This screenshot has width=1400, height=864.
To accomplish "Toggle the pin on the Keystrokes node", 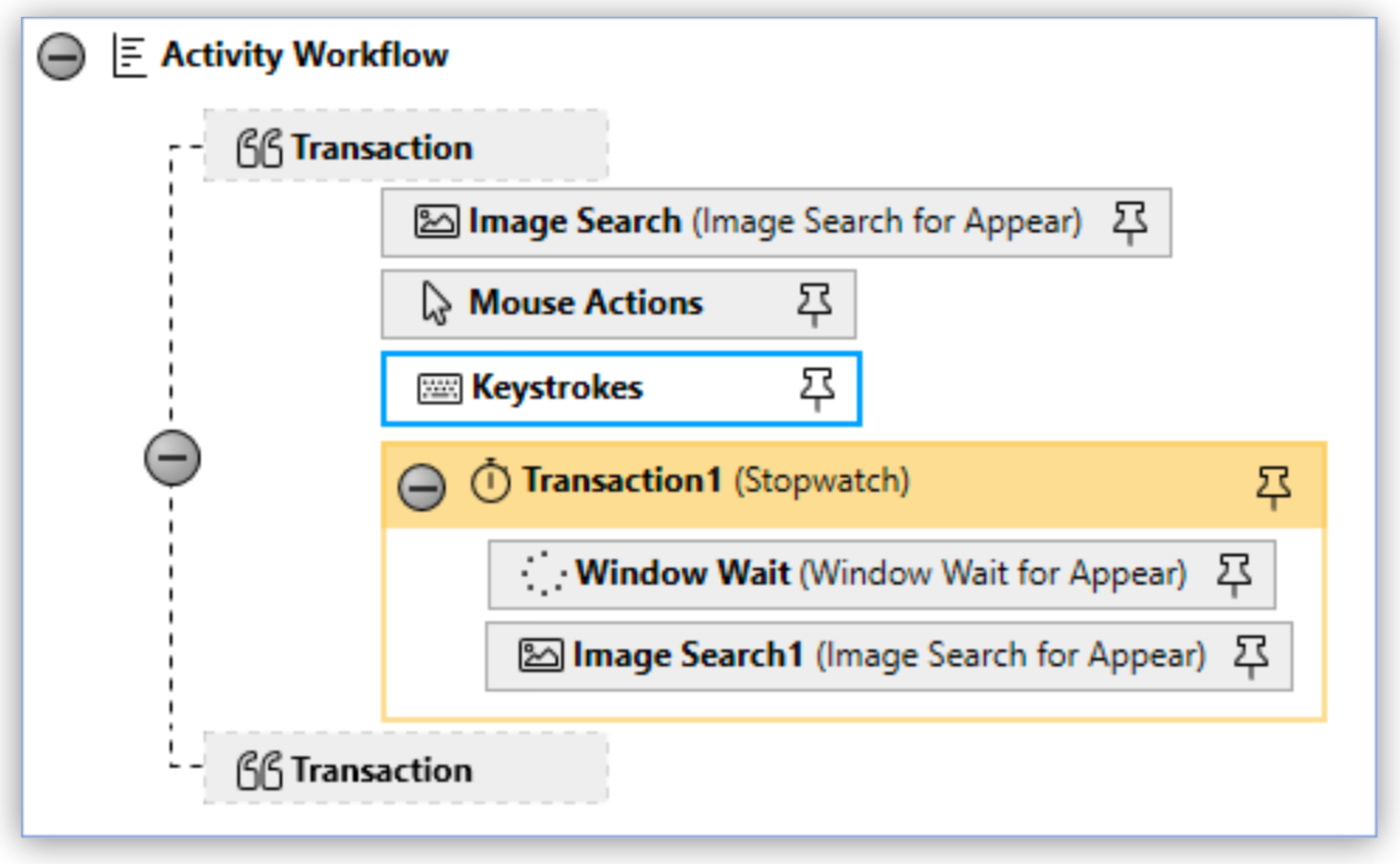I will (816, 388).
